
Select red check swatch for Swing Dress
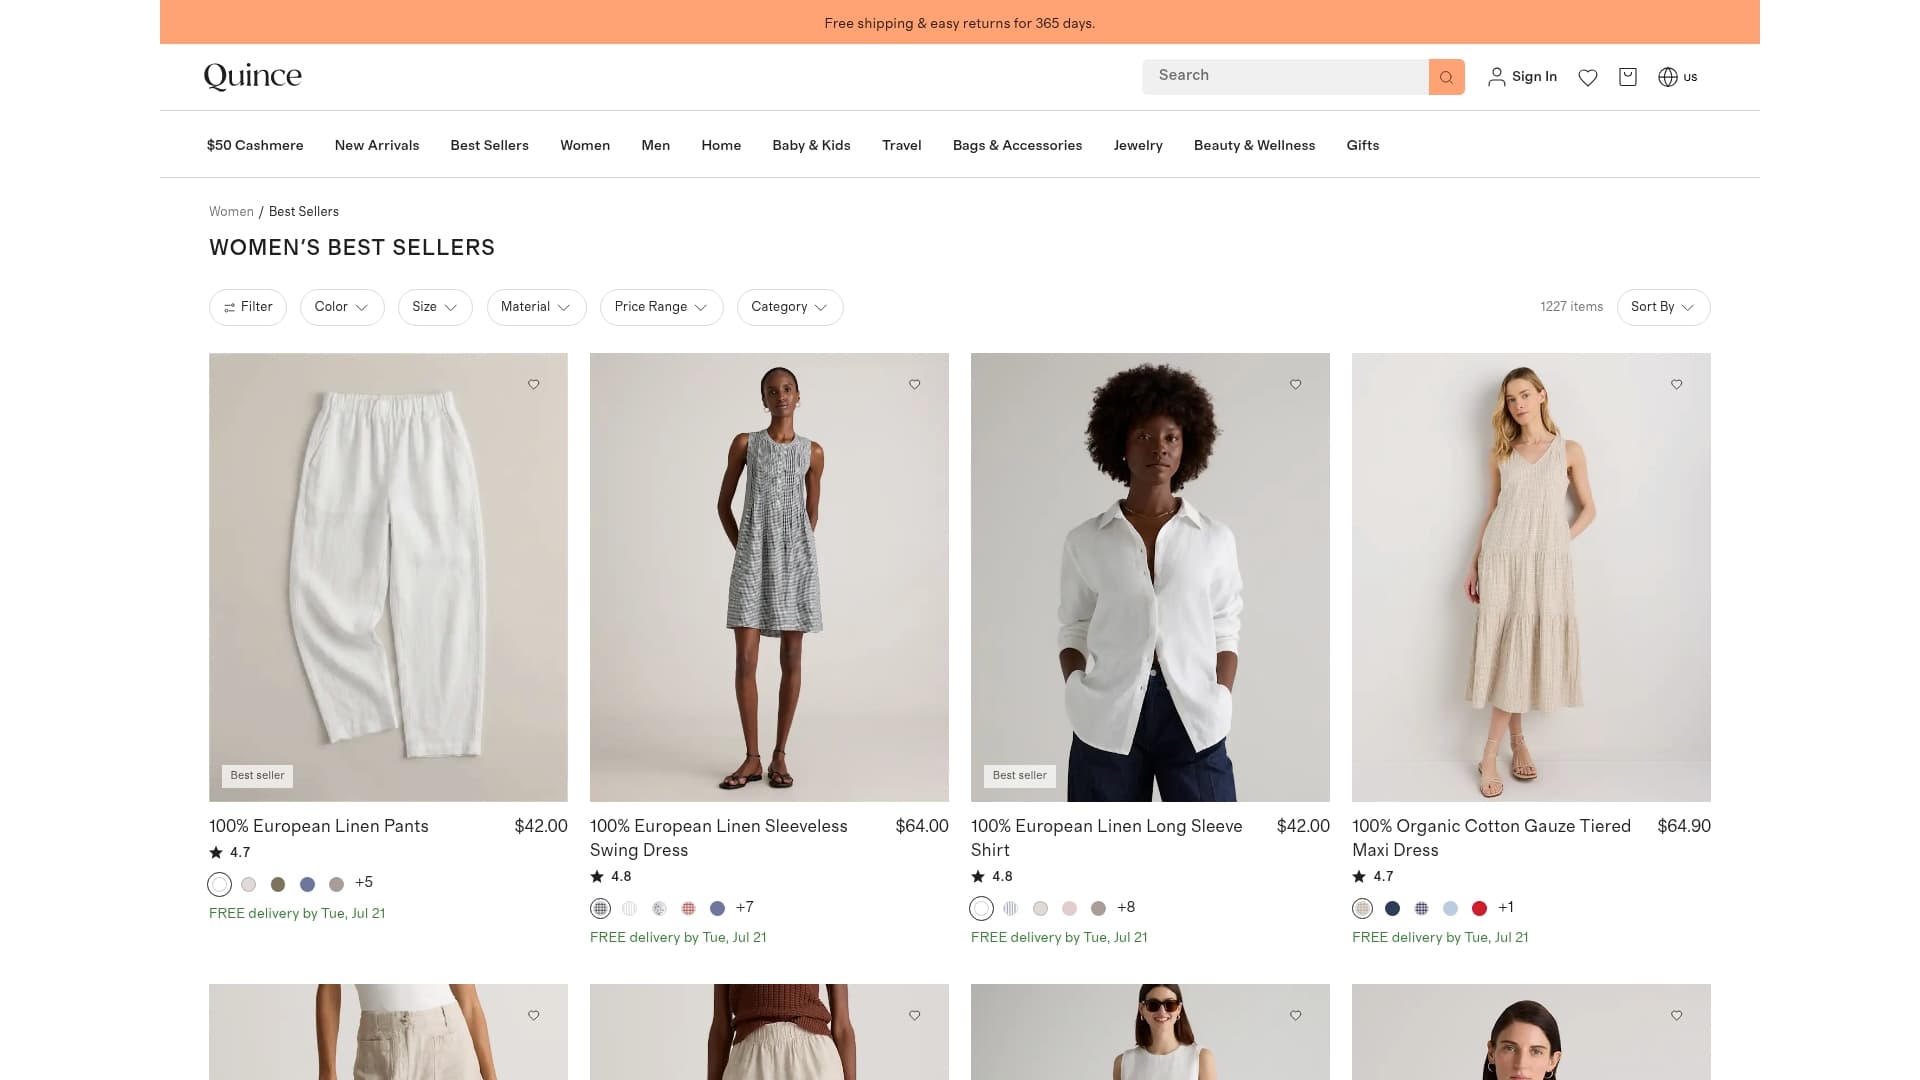[x=688, y=908]
